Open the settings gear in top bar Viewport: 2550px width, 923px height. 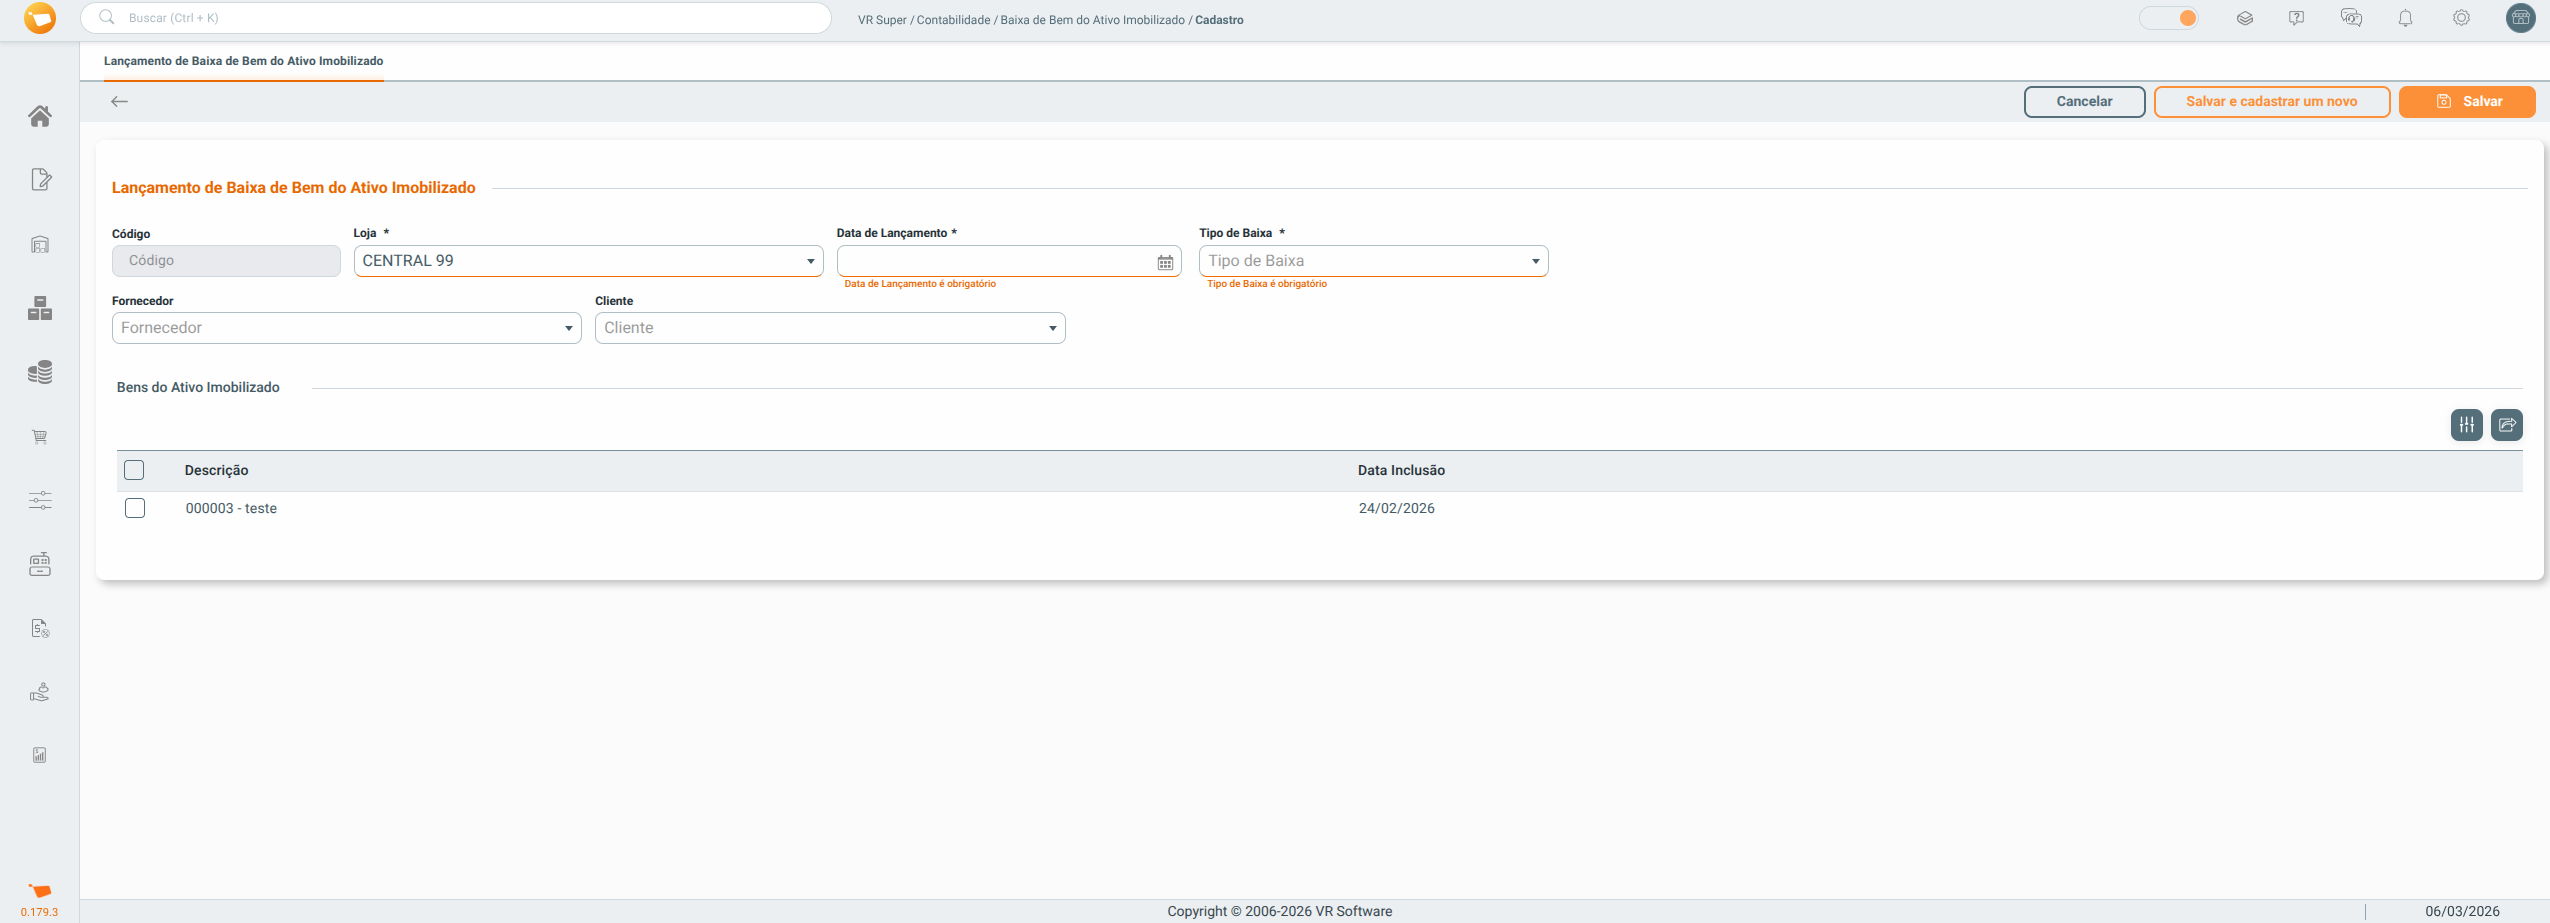tap(2461, 18)
